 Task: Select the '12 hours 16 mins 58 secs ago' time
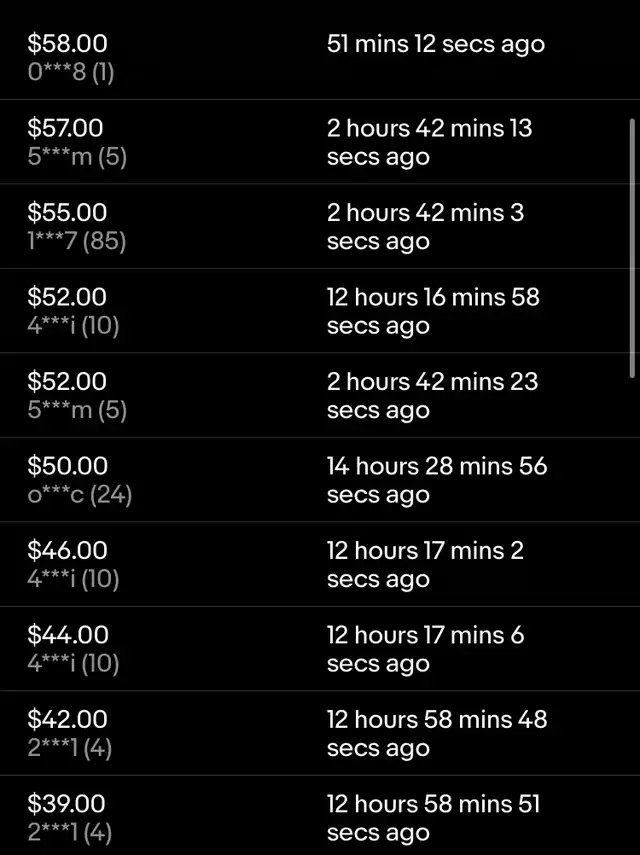pos(433,311)
